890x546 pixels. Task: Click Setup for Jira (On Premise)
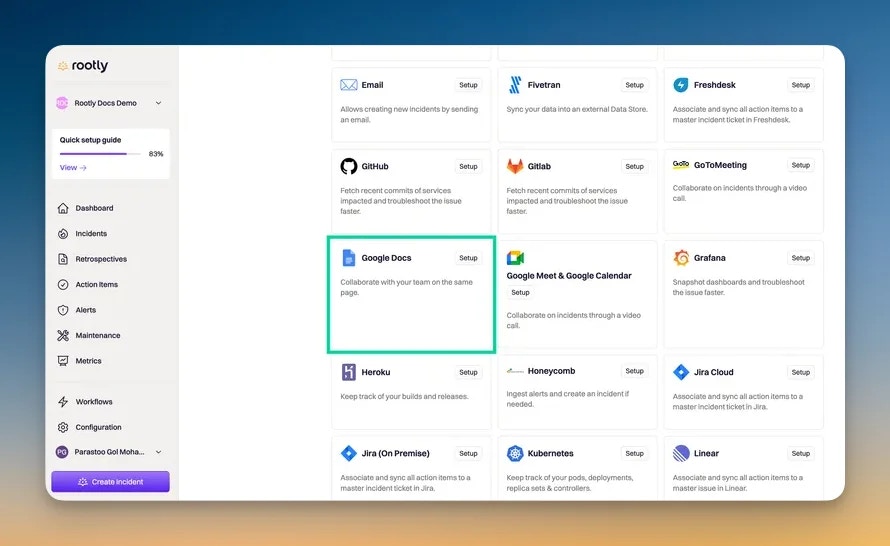click(468, 453)
